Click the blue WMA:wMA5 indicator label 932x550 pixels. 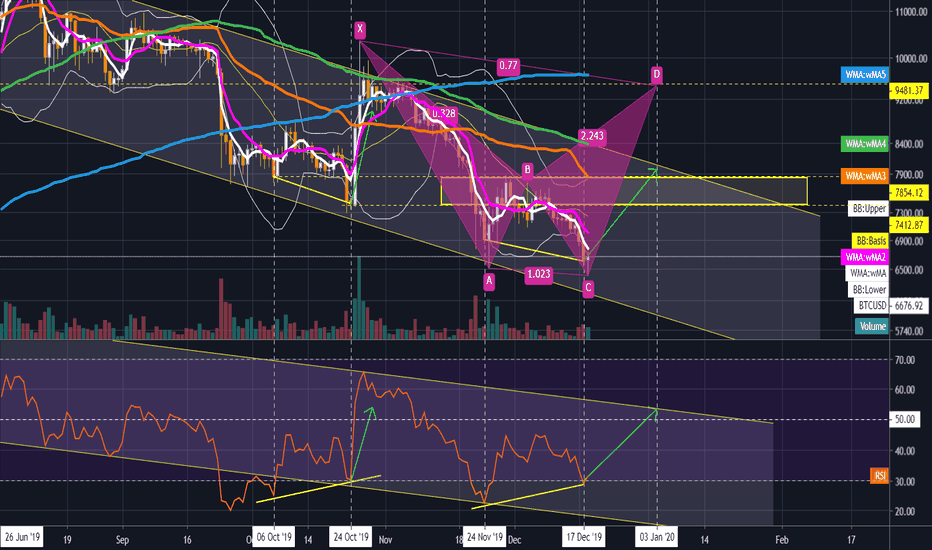click(865, 75)
